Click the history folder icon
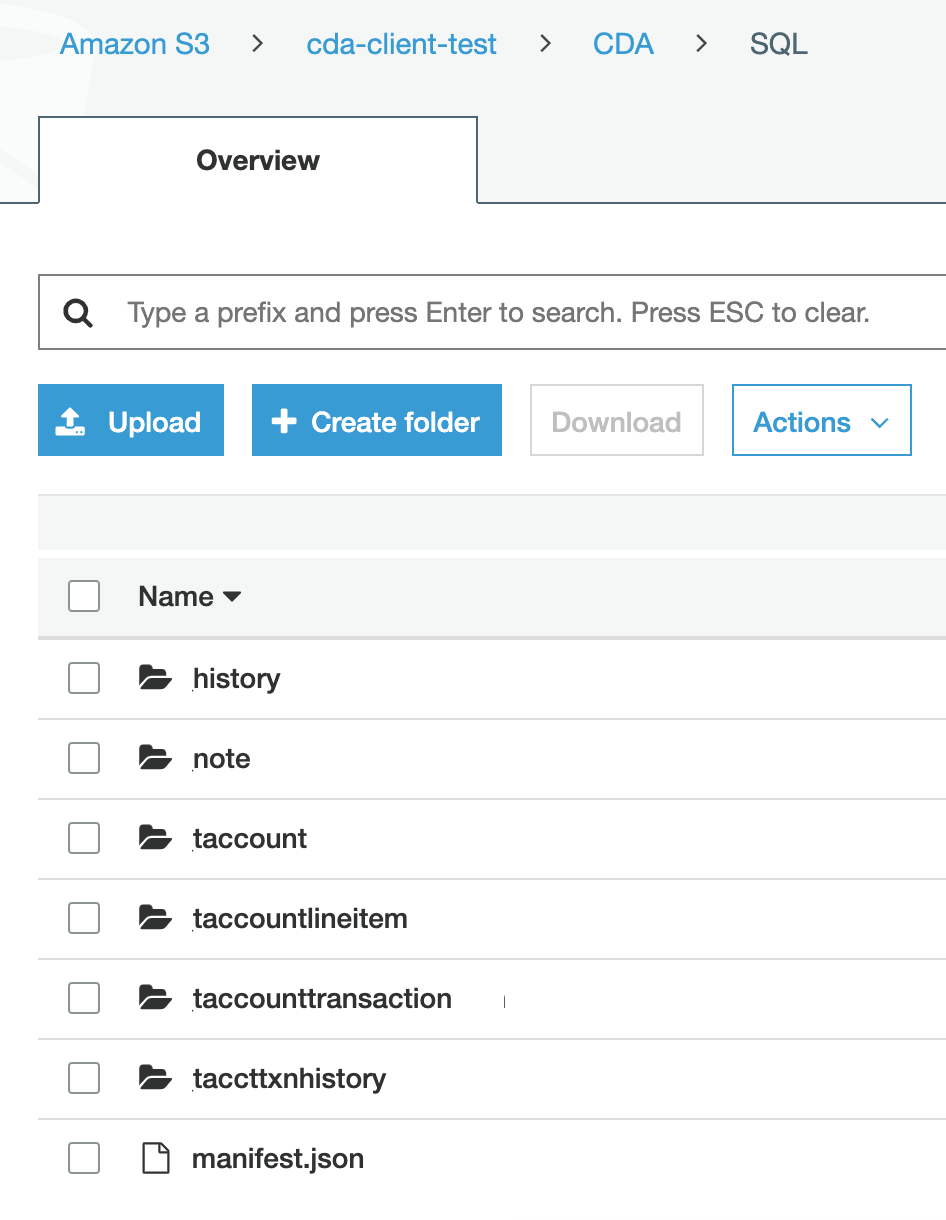946x1220 pixels. point(155,679)
